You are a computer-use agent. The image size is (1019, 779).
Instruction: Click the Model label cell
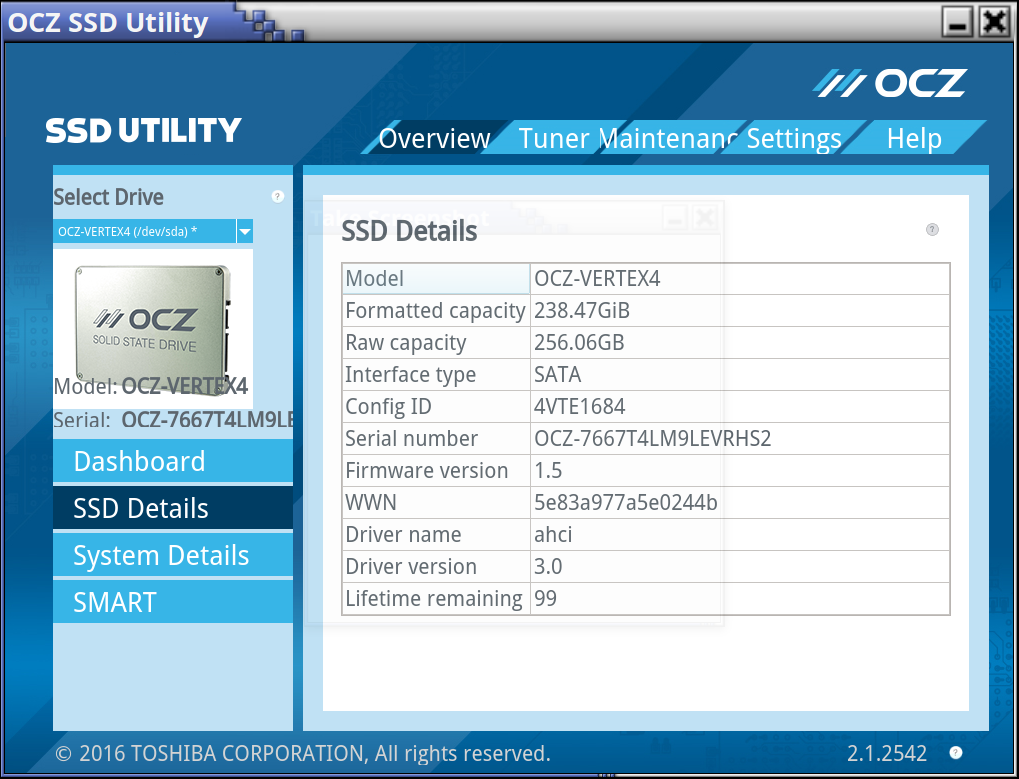pos(436,279)
